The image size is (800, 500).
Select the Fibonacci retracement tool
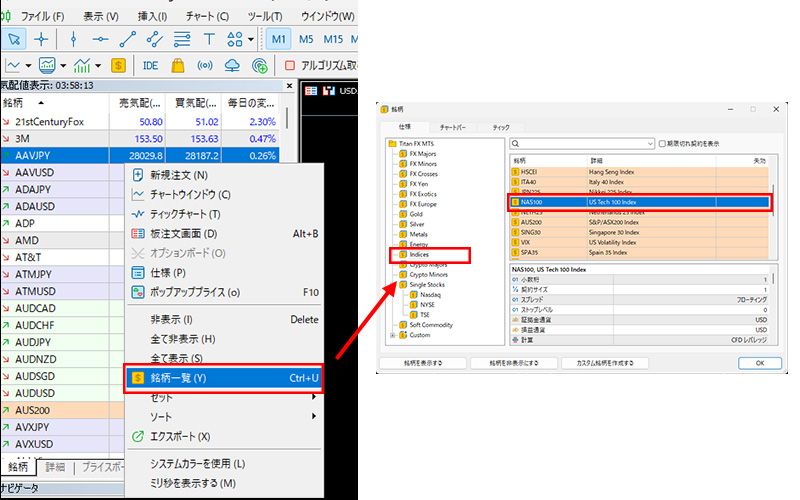point(182,39)
